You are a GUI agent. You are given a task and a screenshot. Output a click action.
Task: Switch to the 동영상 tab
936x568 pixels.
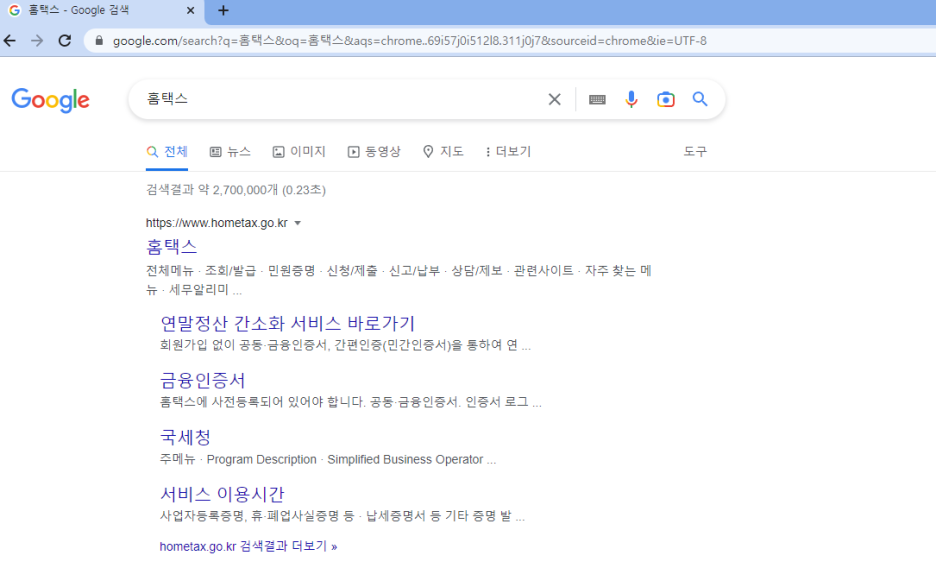coord(374,152)
